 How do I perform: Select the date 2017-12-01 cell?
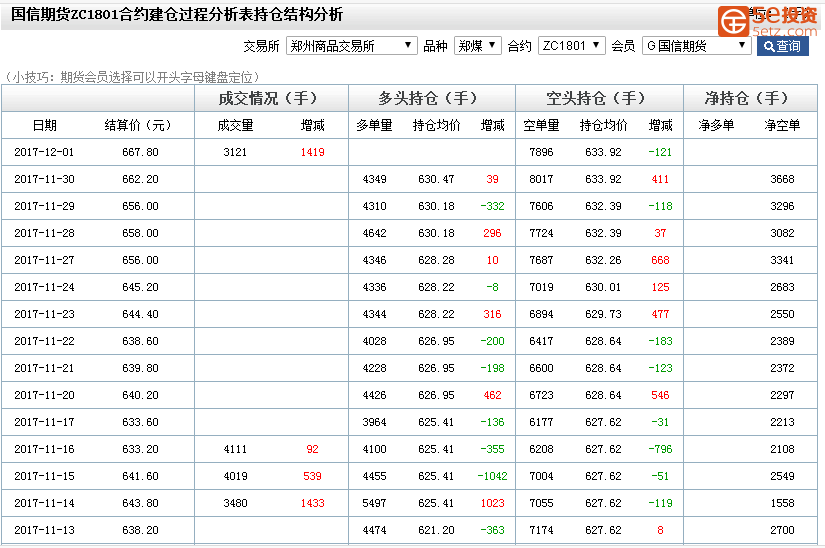point(44,153)
